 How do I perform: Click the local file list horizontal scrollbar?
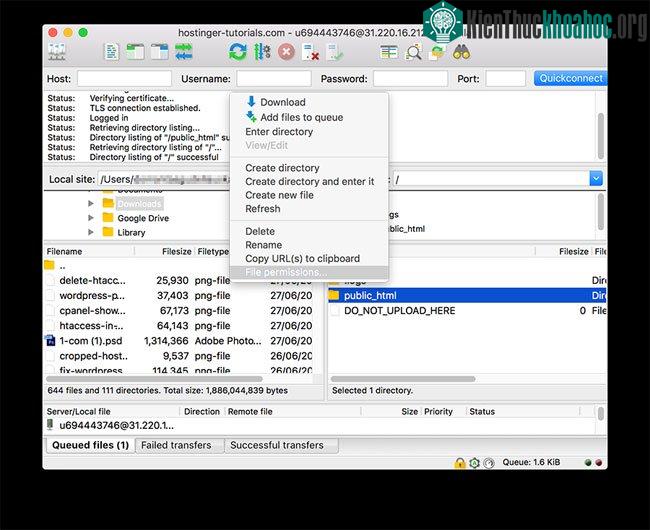coord(154,379)
